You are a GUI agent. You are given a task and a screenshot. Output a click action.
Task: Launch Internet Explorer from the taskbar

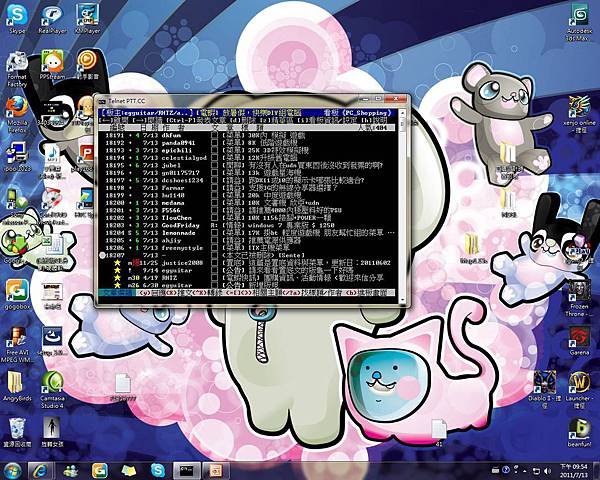coord(40,471)
